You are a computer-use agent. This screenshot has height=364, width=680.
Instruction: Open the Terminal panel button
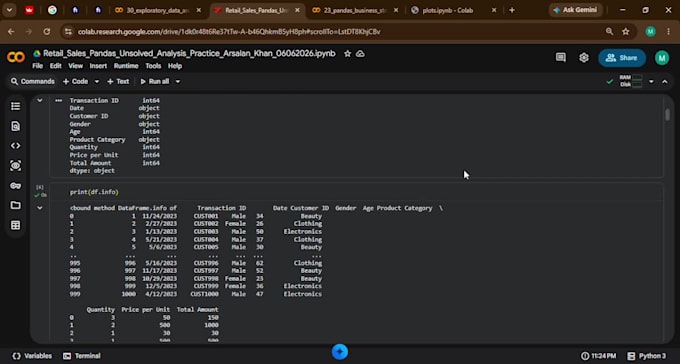tap(82, 356)
